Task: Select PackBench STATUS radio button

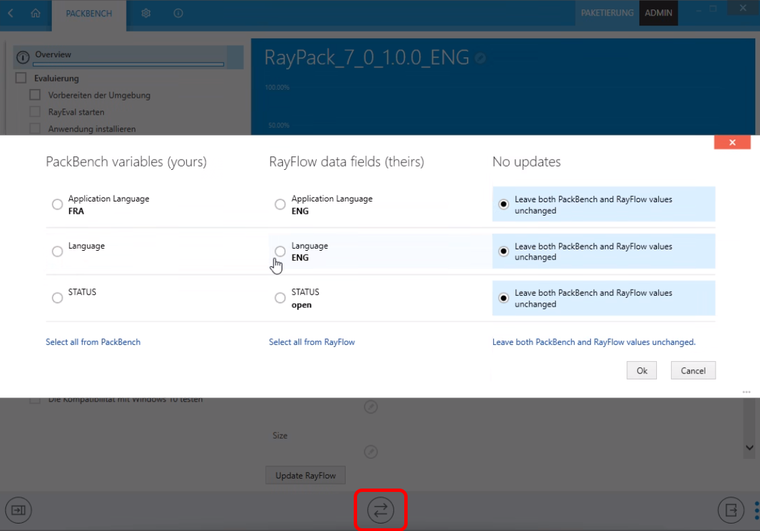Action: [x=57, y=297]
